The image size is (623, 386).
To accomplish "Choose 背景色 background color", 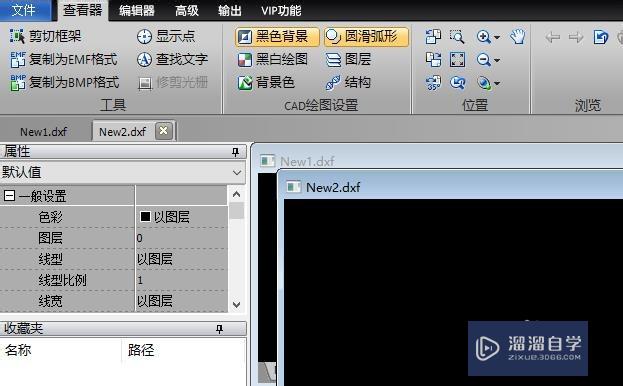I will (266, 83).
